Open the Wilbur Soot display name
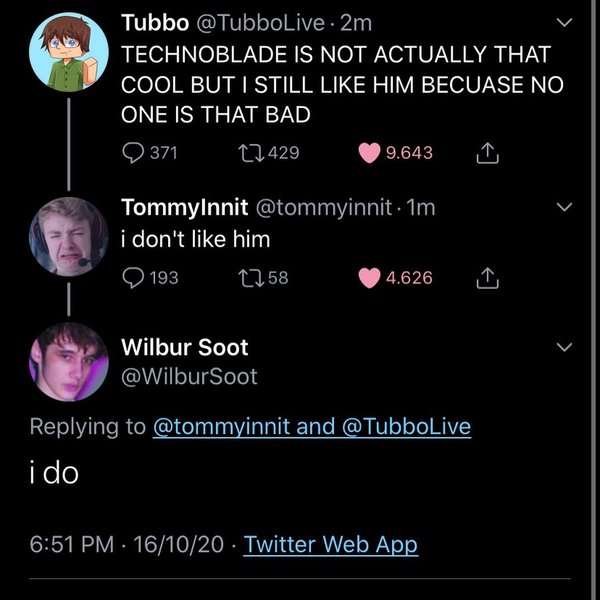600x600 pixels. click(x=184, y=348)
